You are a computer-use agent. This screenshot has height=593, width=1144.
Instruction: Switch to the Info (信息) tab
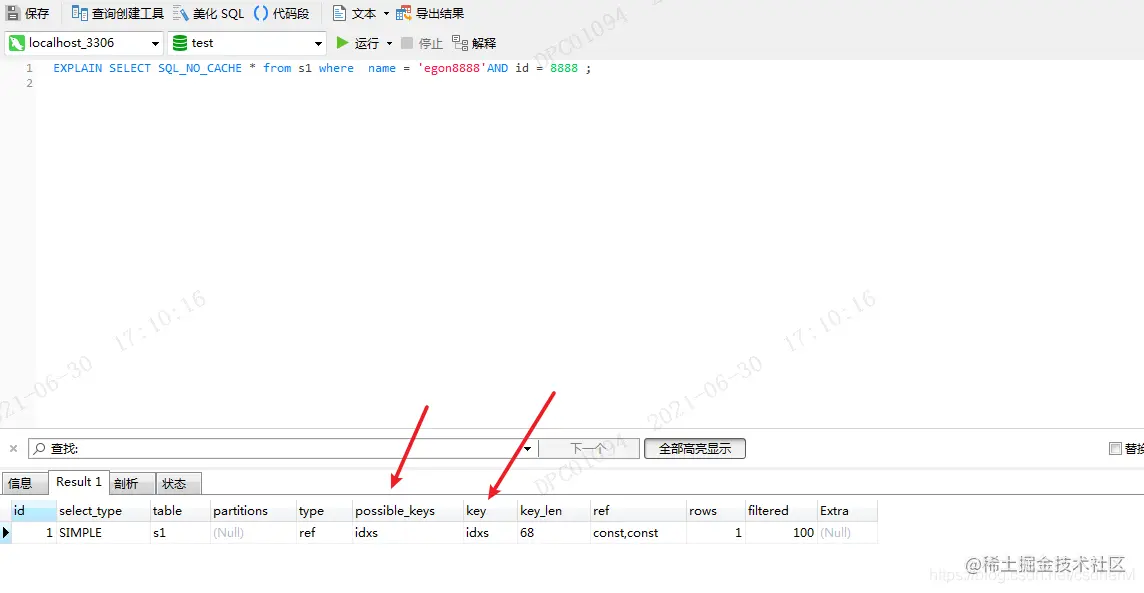coord(24,483)
